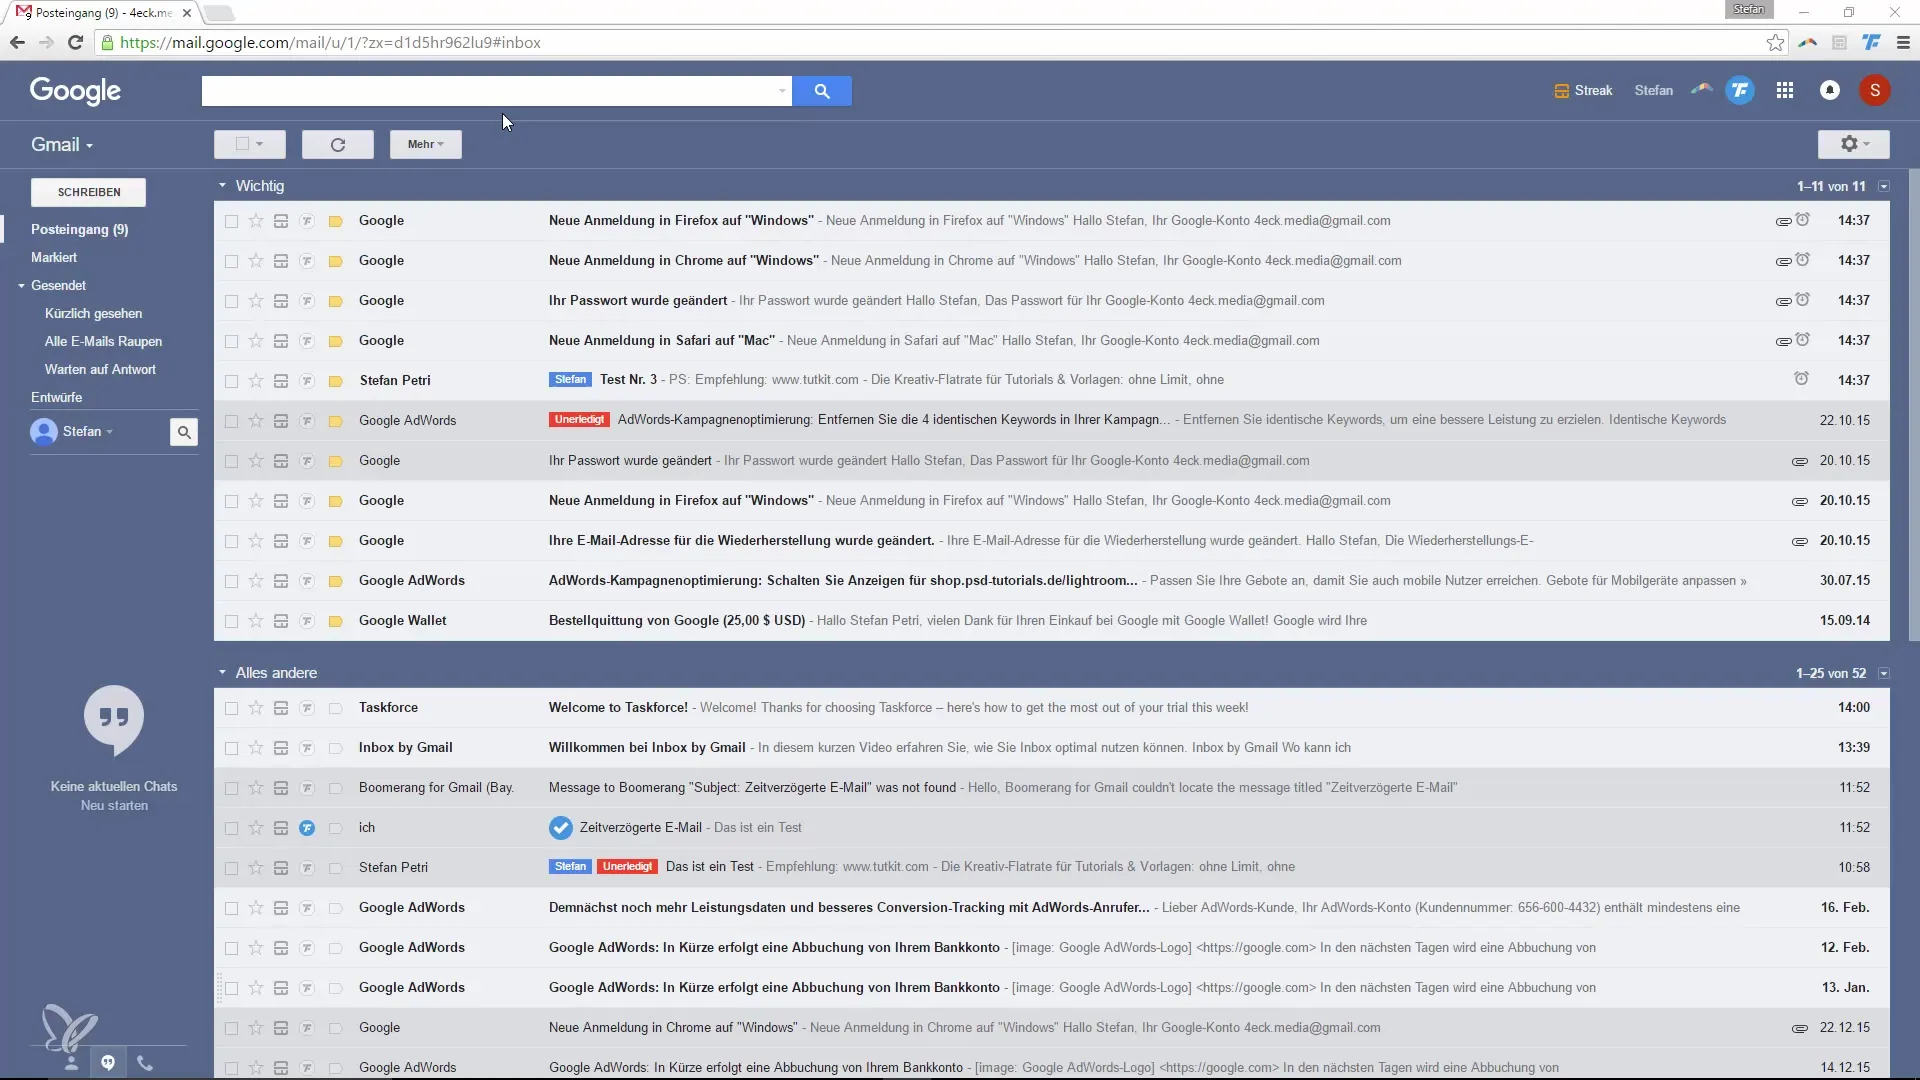The image size is (1920, 1080).
Task: Click the search icon beside Stefan in chat
Action: coord(184,432)
